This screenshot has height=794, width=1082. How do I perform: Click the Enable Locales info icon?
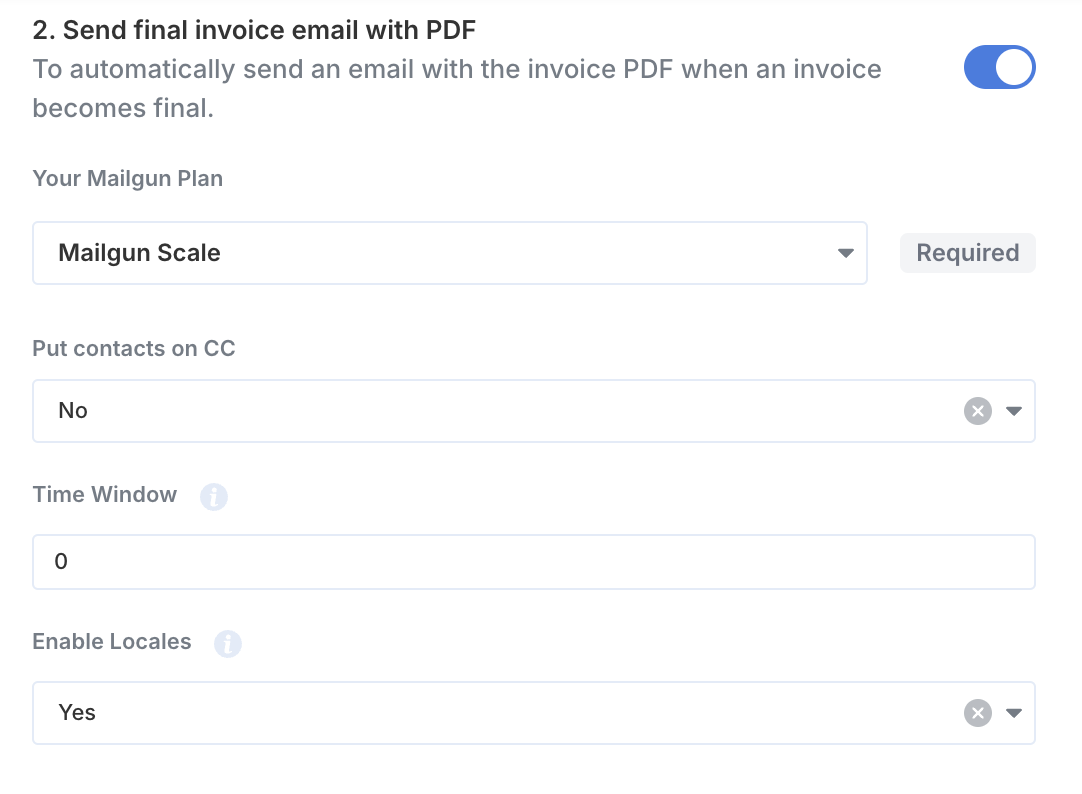[x=228, y=644]
